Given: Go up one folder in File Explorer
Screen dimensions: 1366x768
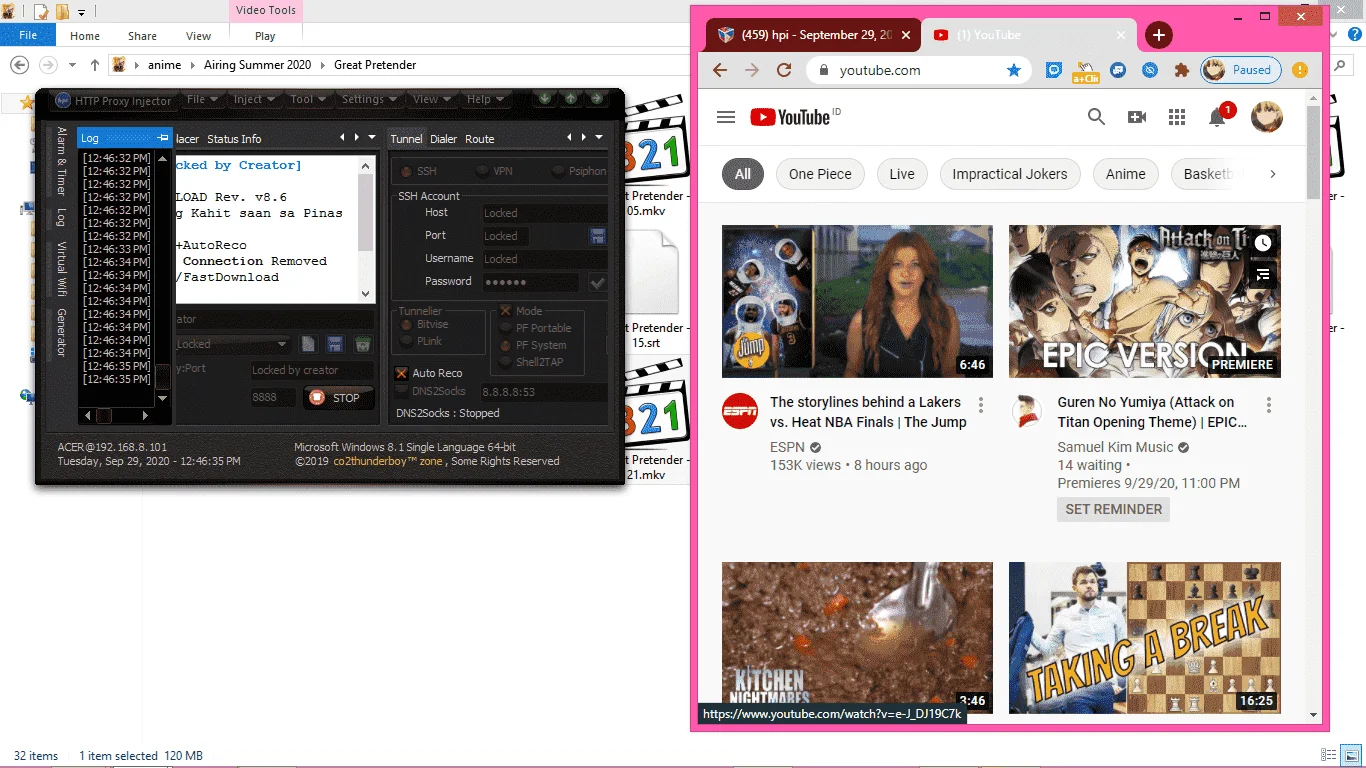Looking at the screenshot, I should point(95,65).
